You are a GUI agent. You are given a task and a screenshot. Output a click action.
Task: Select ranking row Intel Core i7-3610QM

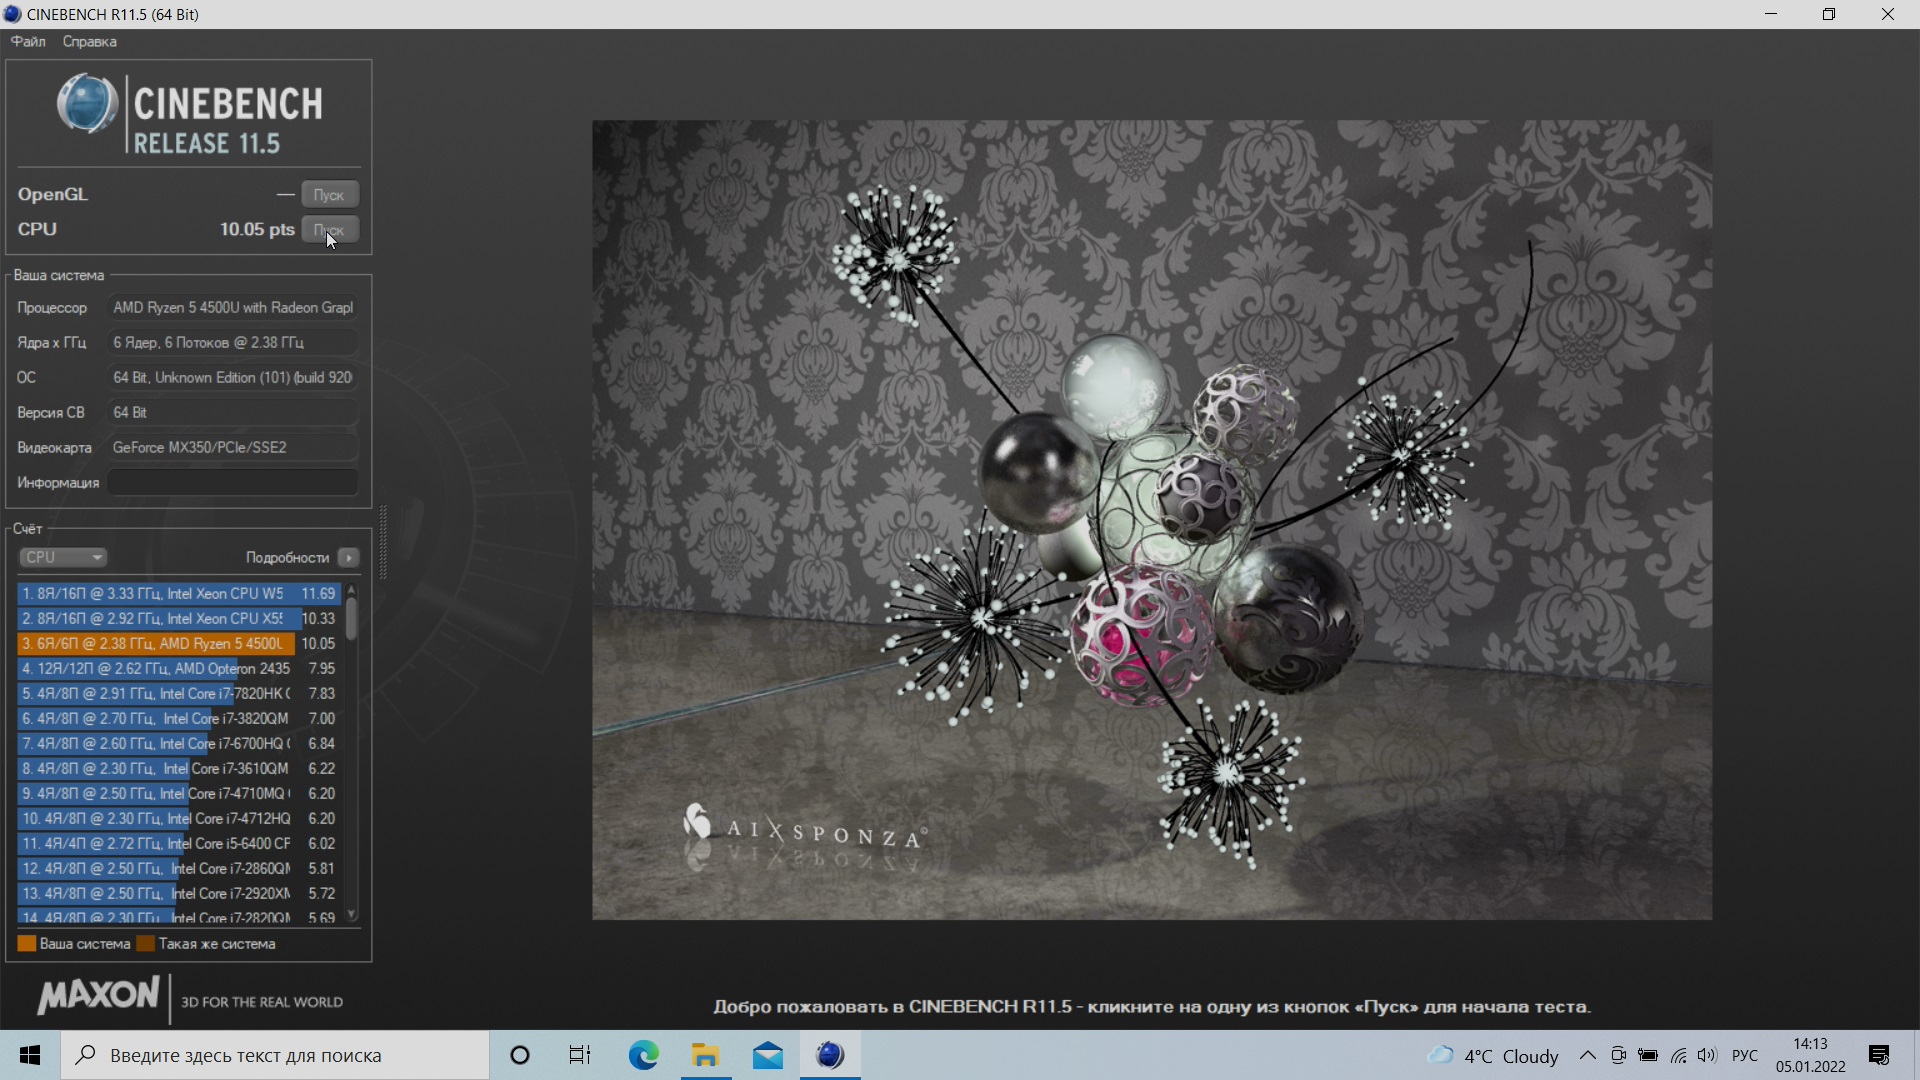tap(179, 768)
